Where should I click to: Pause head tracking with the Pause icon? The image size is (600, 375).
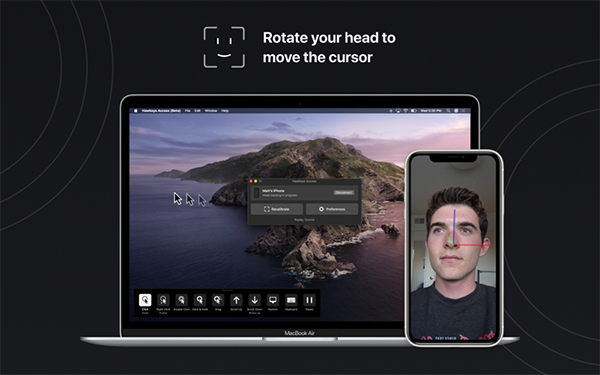click(x=309, y=300)
